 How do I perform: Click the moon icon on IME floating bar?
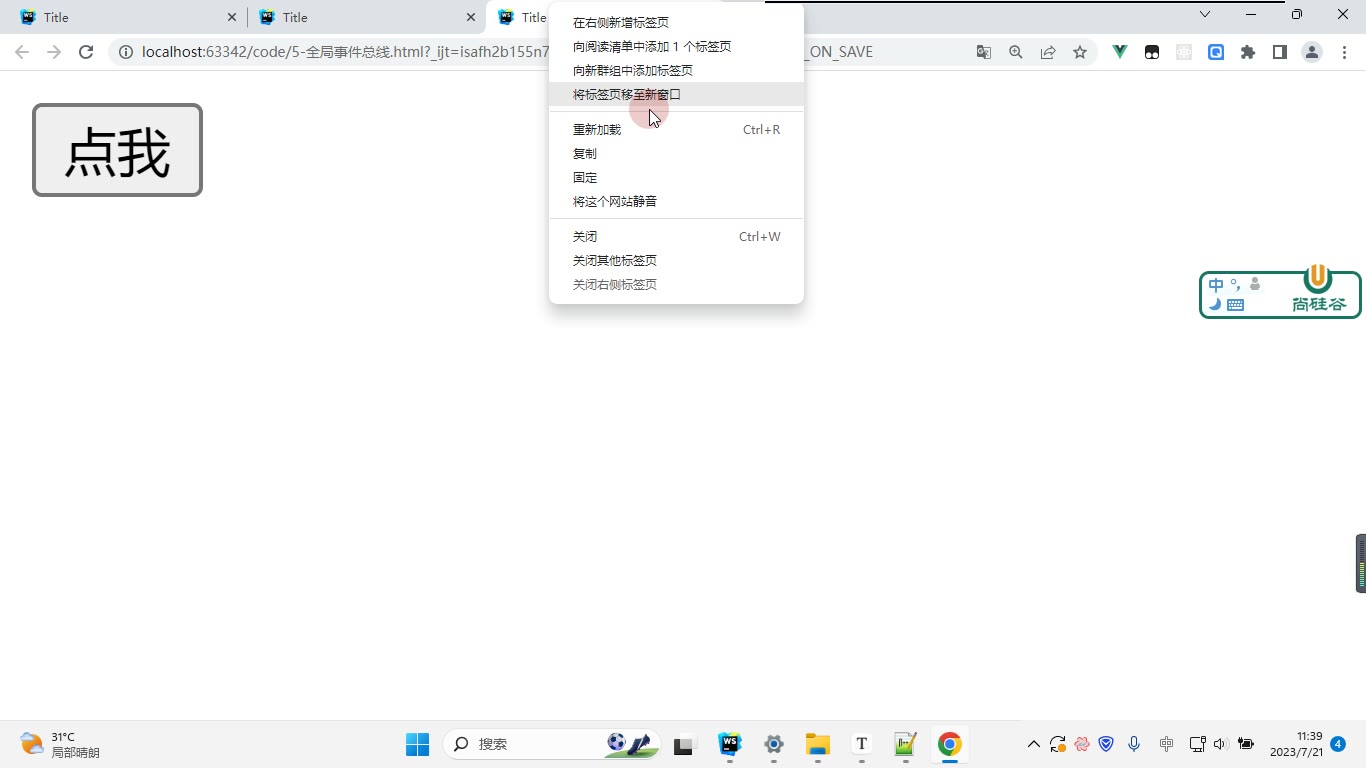pos(1215,305)
